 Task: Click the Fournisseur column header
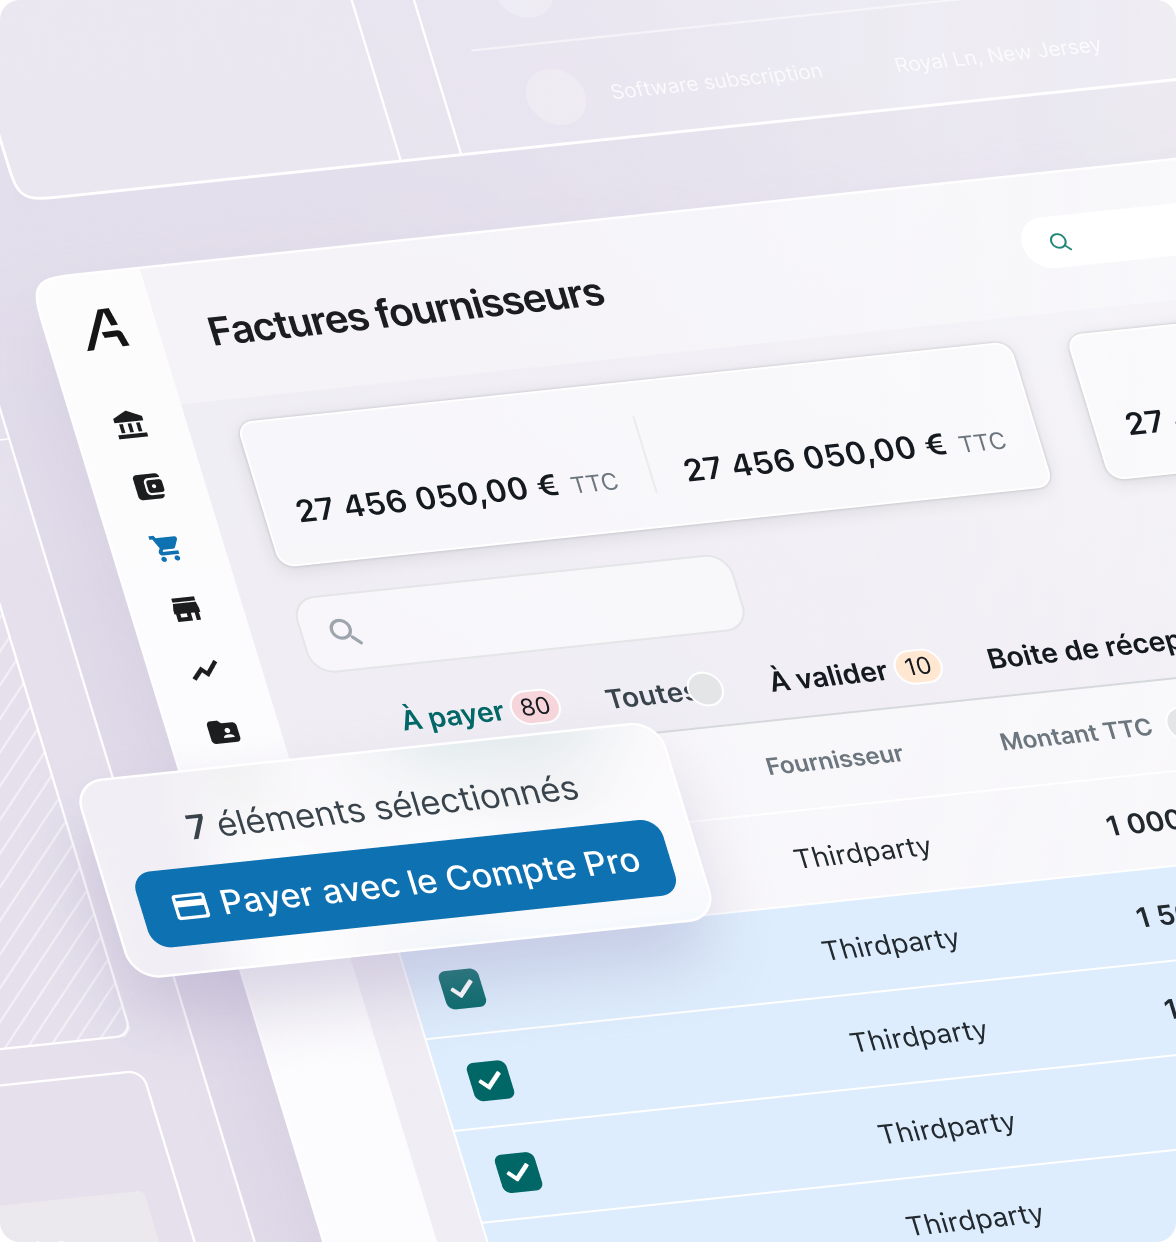tap(834, 760)
